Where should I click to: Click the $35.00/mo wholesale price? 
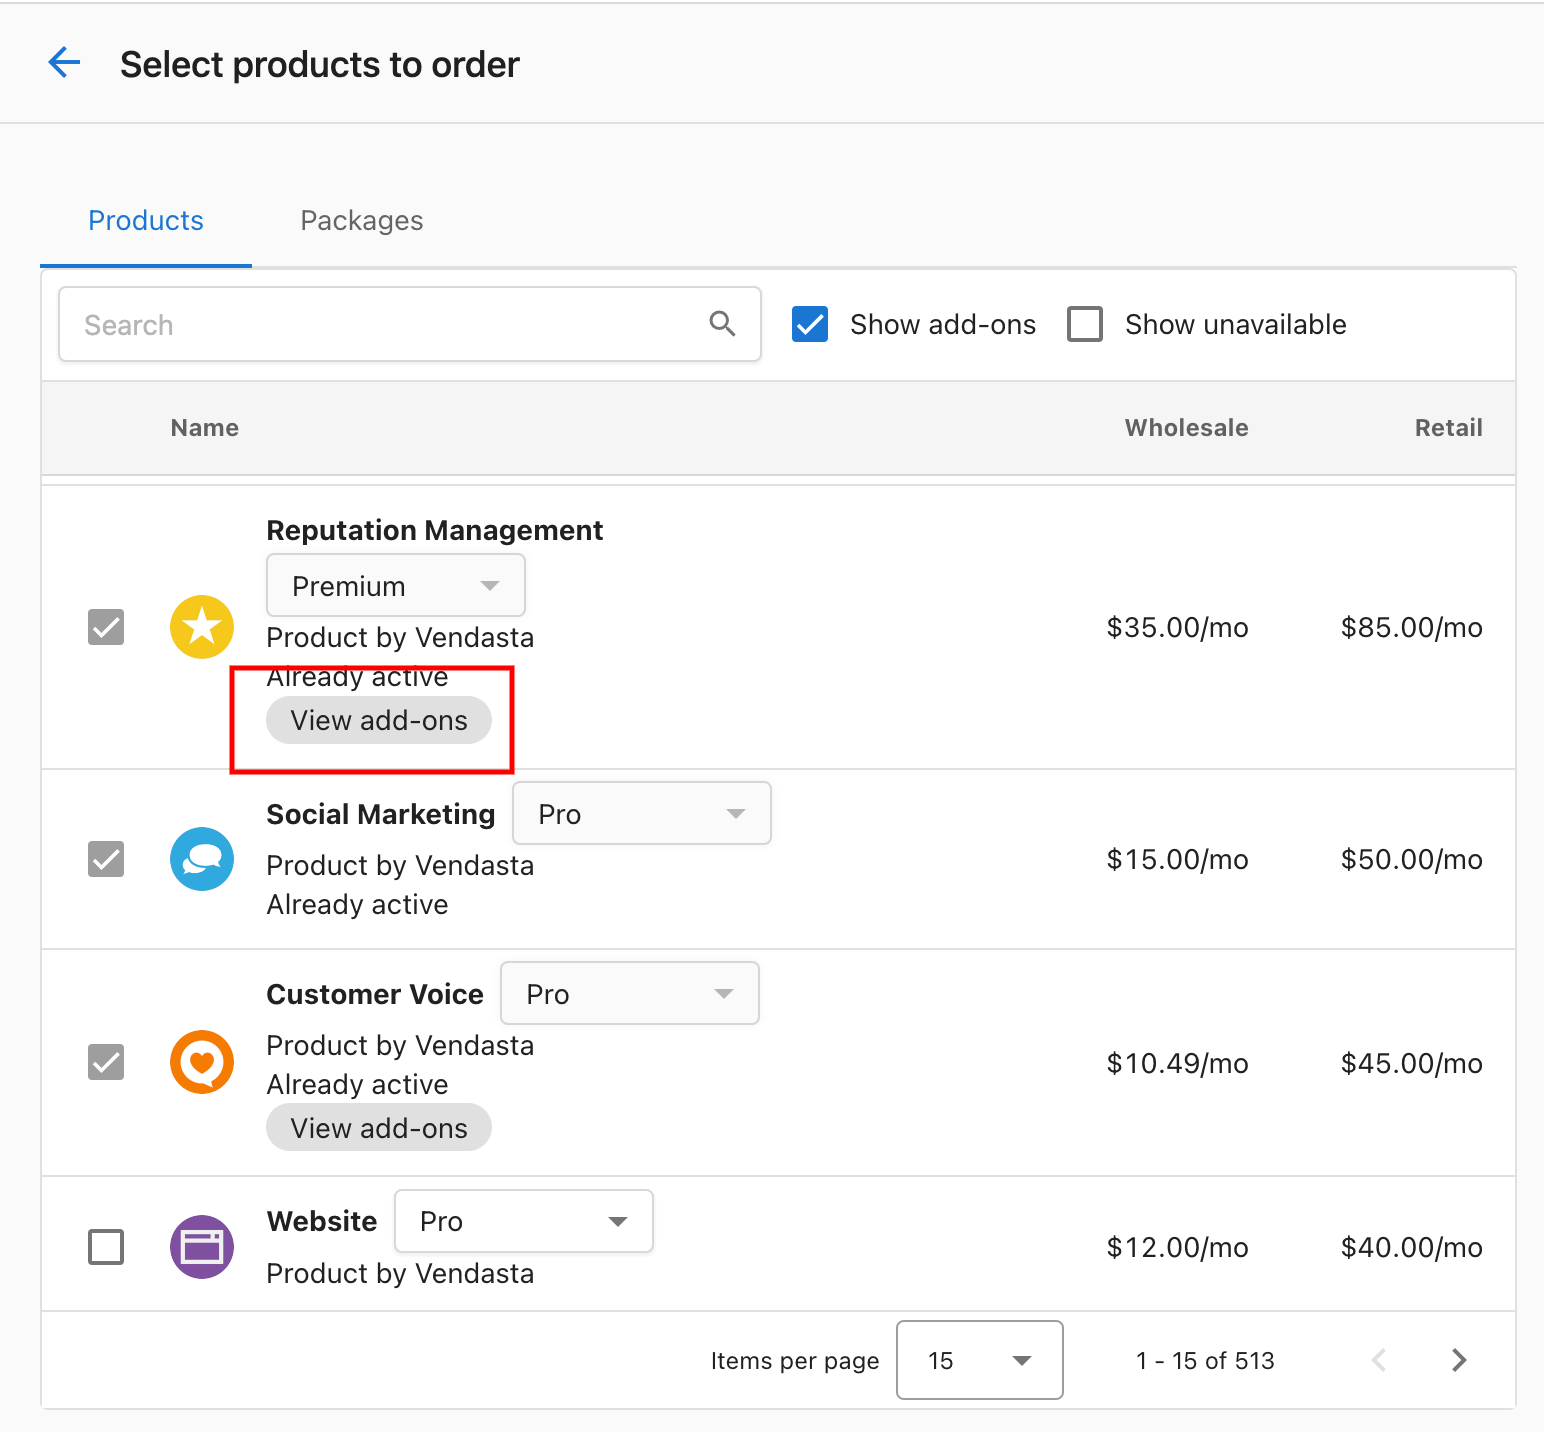pos(1178,627)
